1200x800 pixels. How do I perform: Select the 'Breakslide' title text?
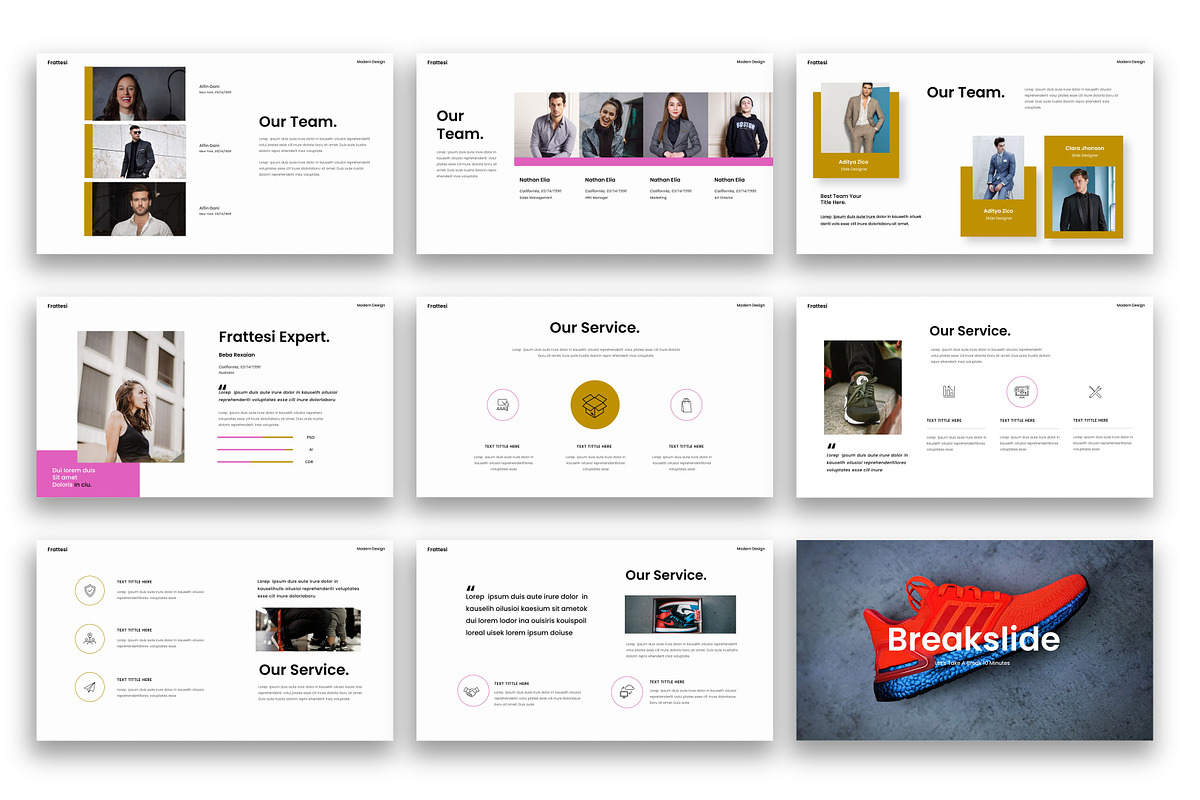[x=973, y=639]
